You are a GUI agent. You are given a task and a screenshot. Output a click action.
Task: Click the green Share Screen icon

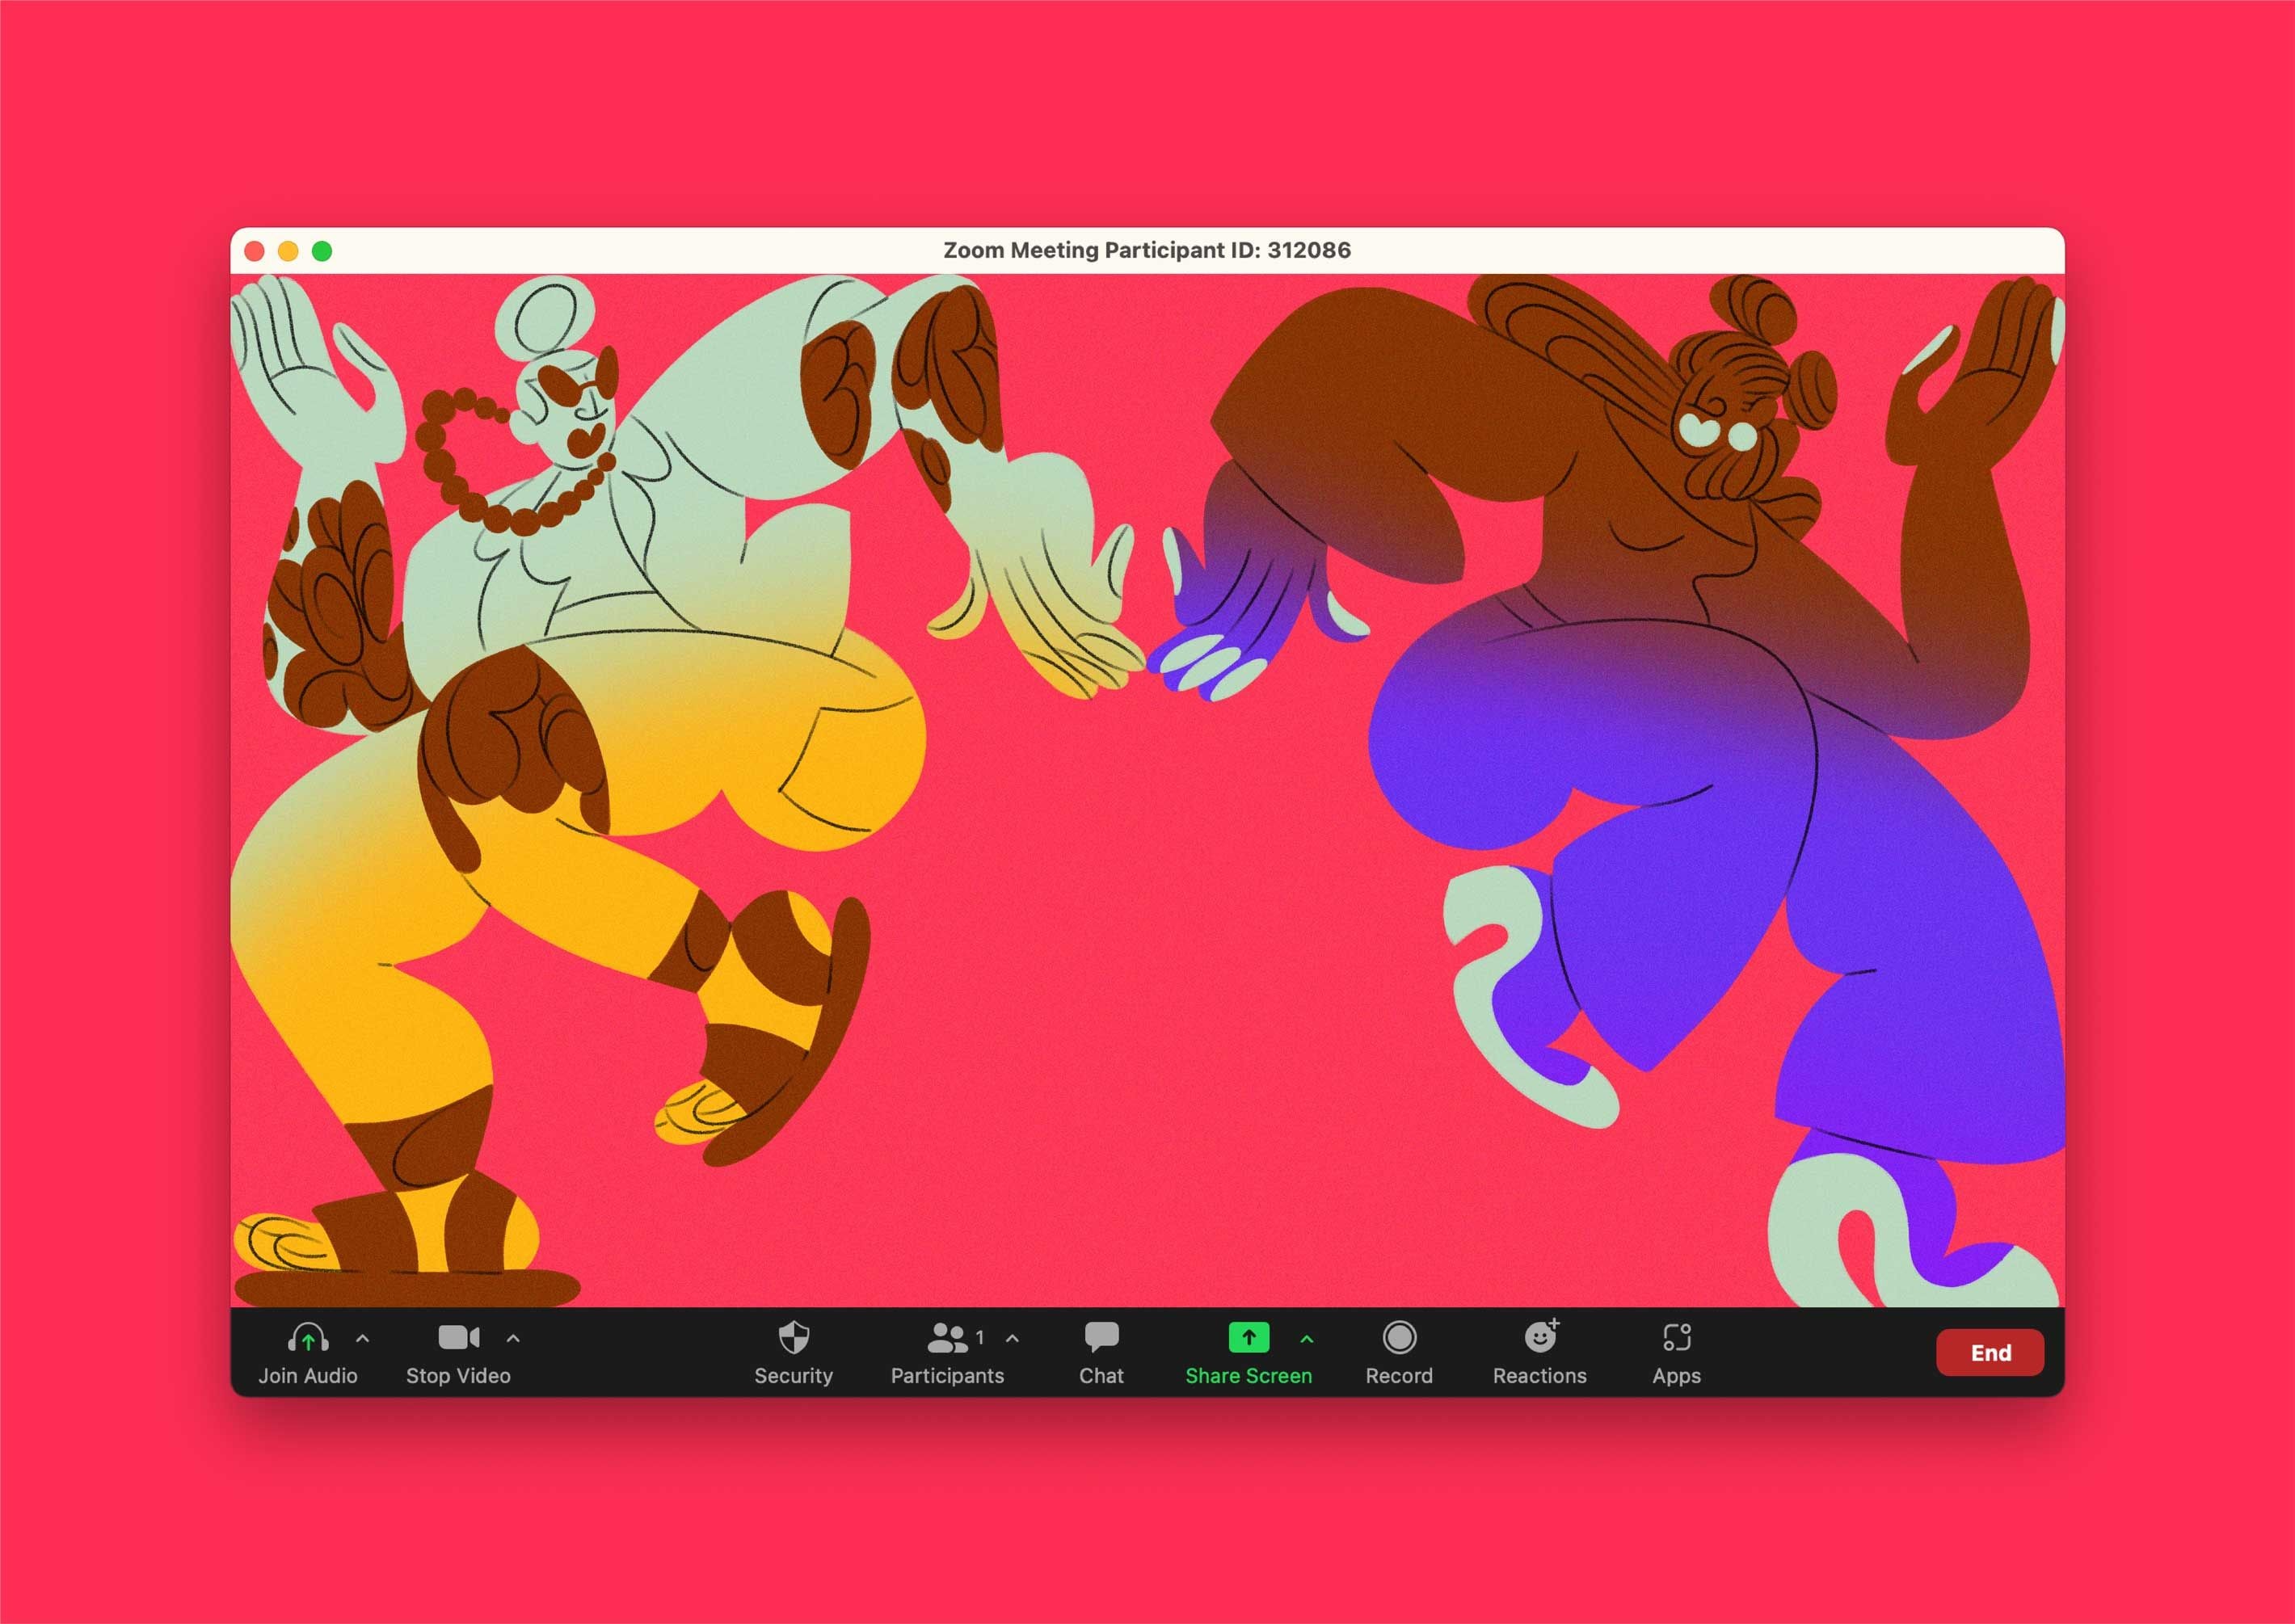click(x=1248, y=1338)
